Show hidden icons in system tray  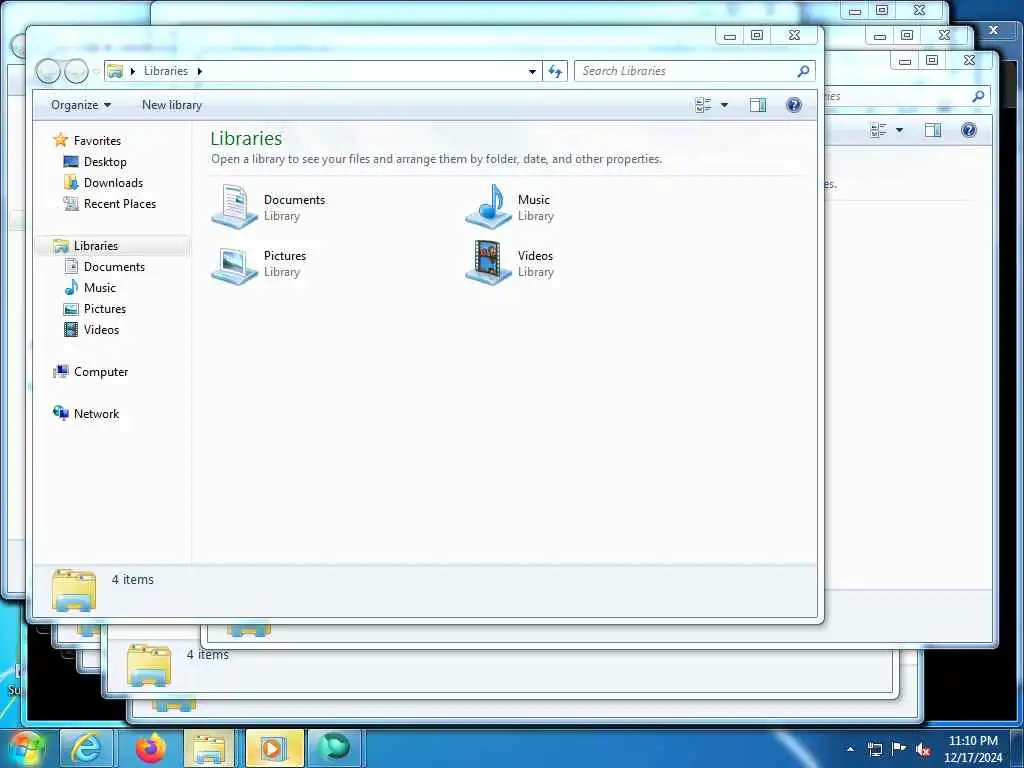click(x=850, y=750)
